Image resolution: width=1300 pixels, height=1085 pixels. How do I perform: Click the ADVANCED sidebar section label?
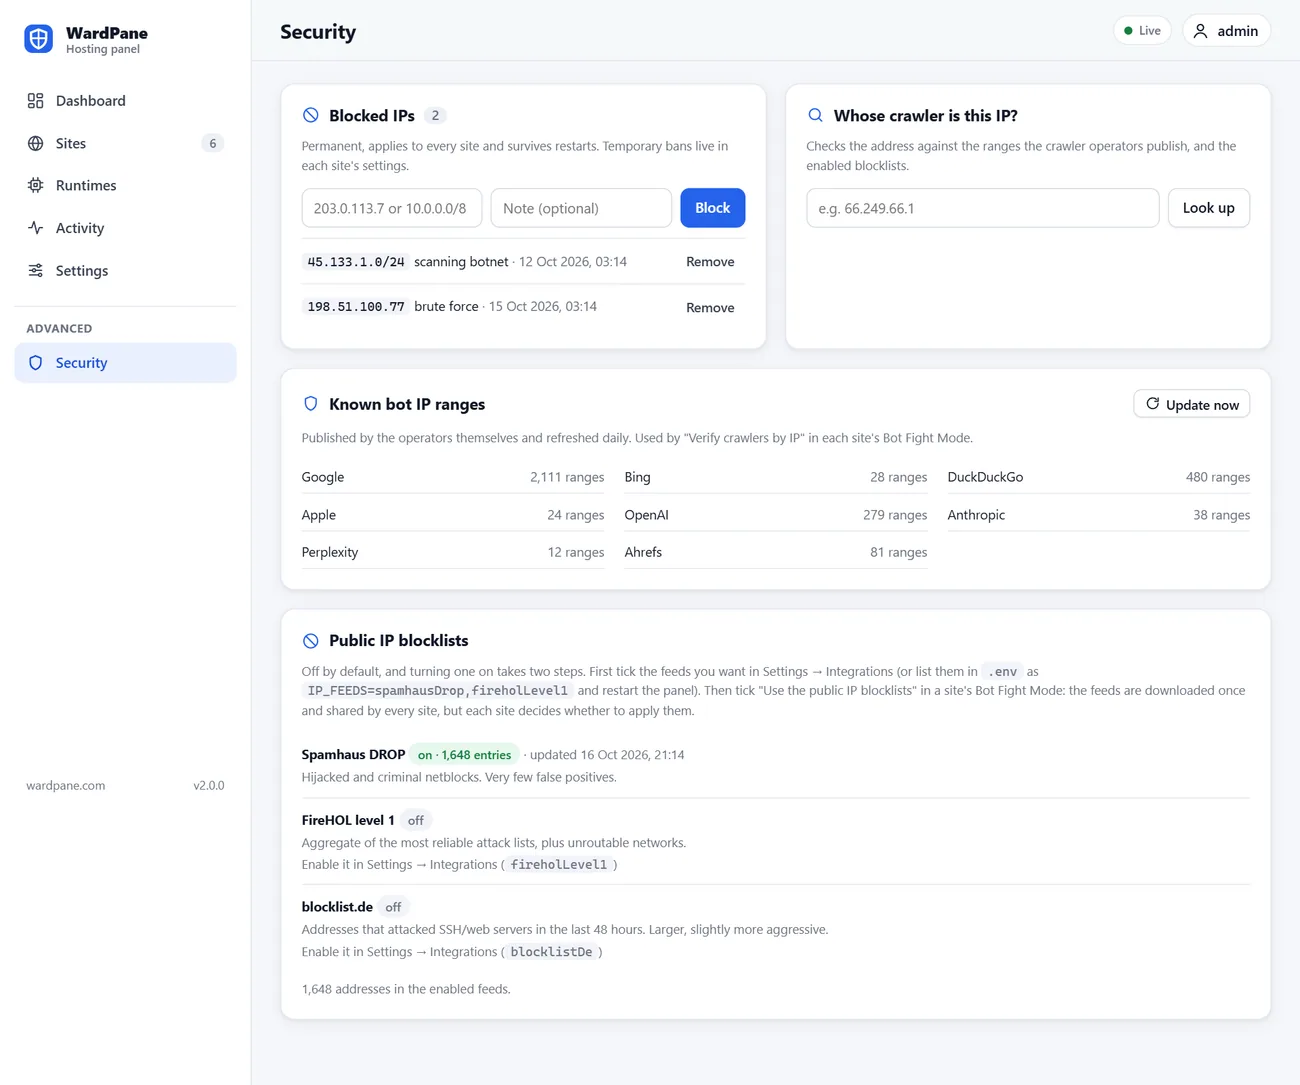59,328
